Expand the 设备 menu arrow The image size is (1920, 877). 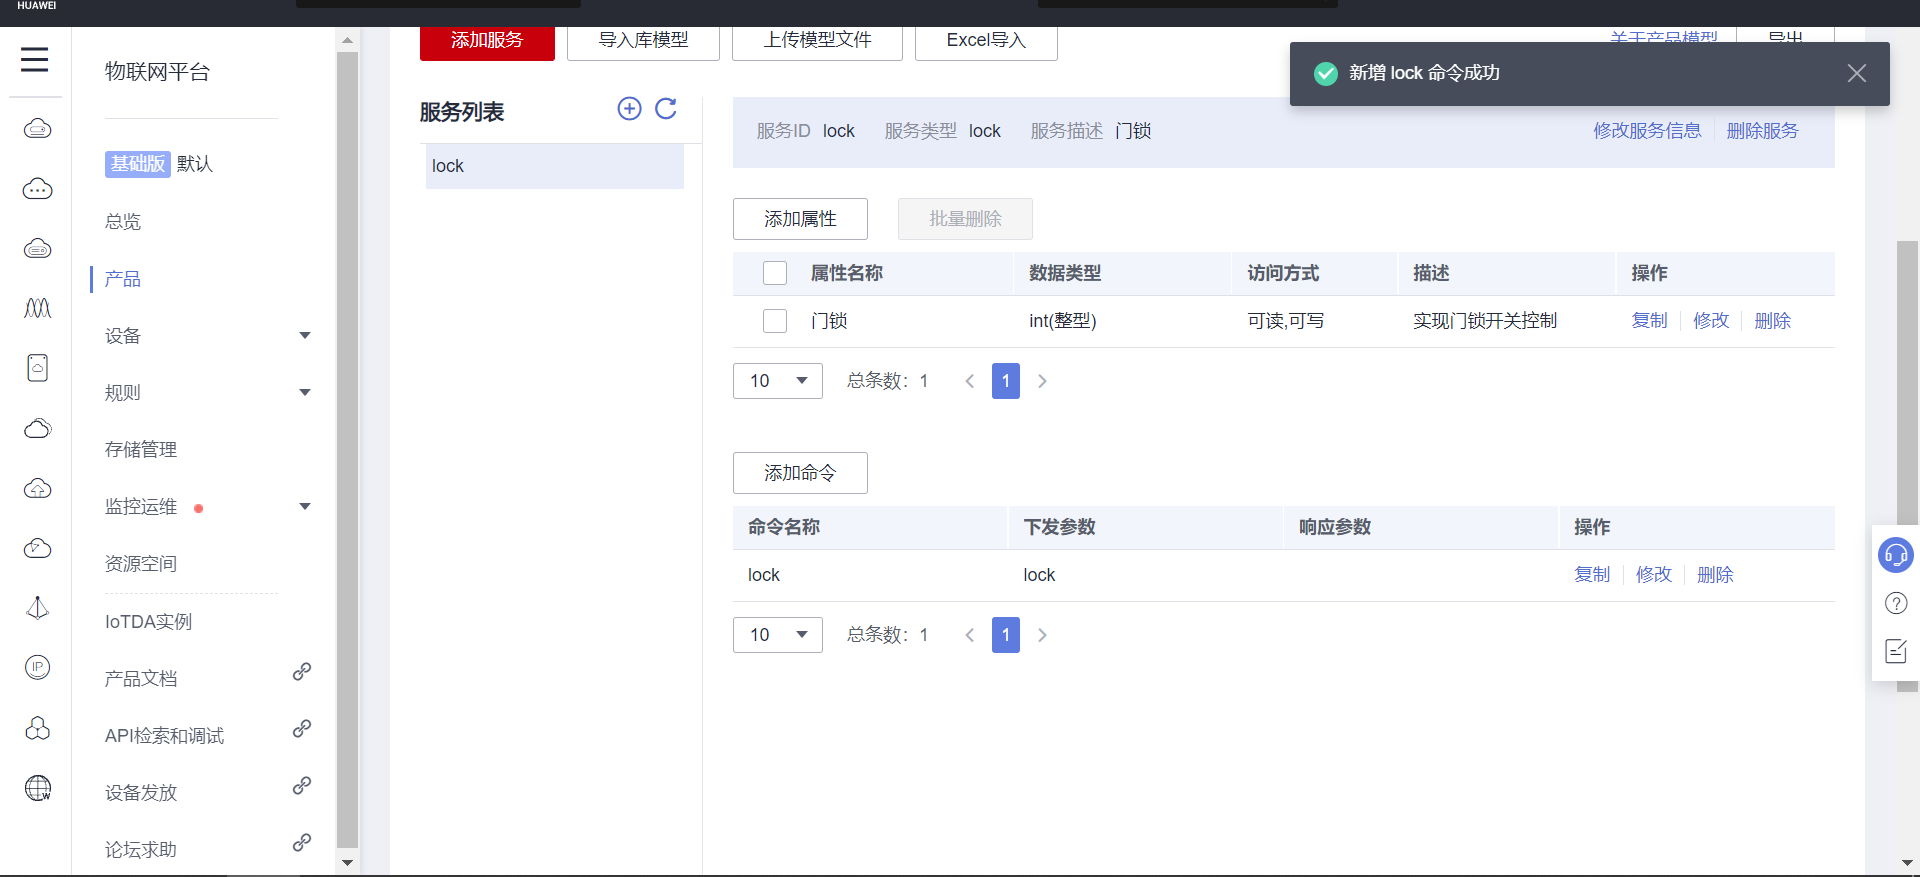tap(305, 336)
